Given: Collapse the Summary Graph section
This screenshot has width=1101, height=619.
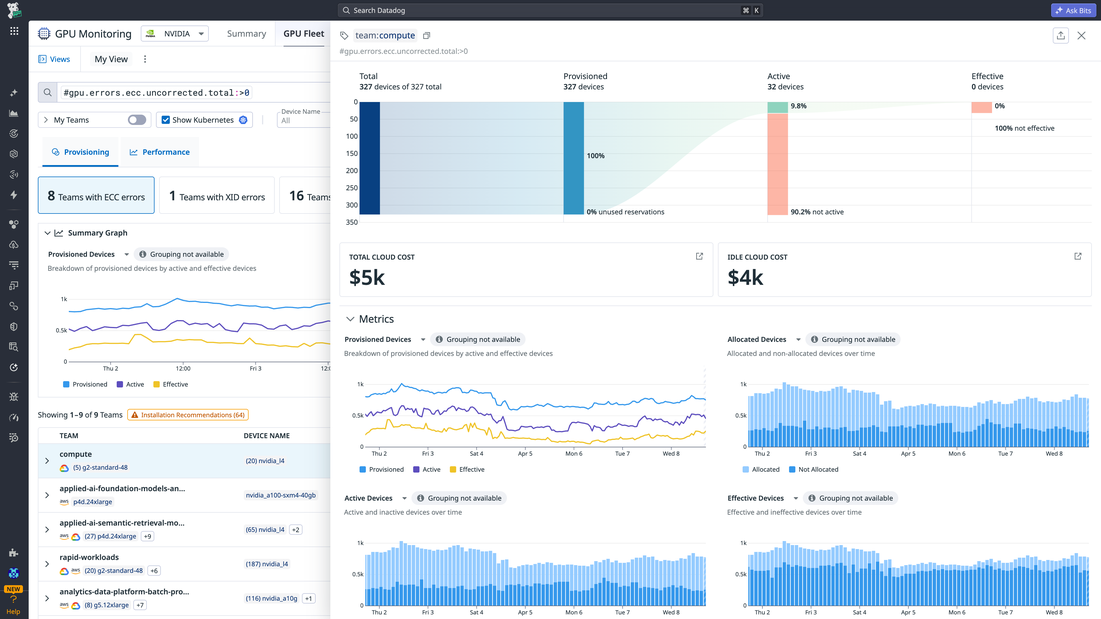Looking at the screenshot, I should click(48, 233).
